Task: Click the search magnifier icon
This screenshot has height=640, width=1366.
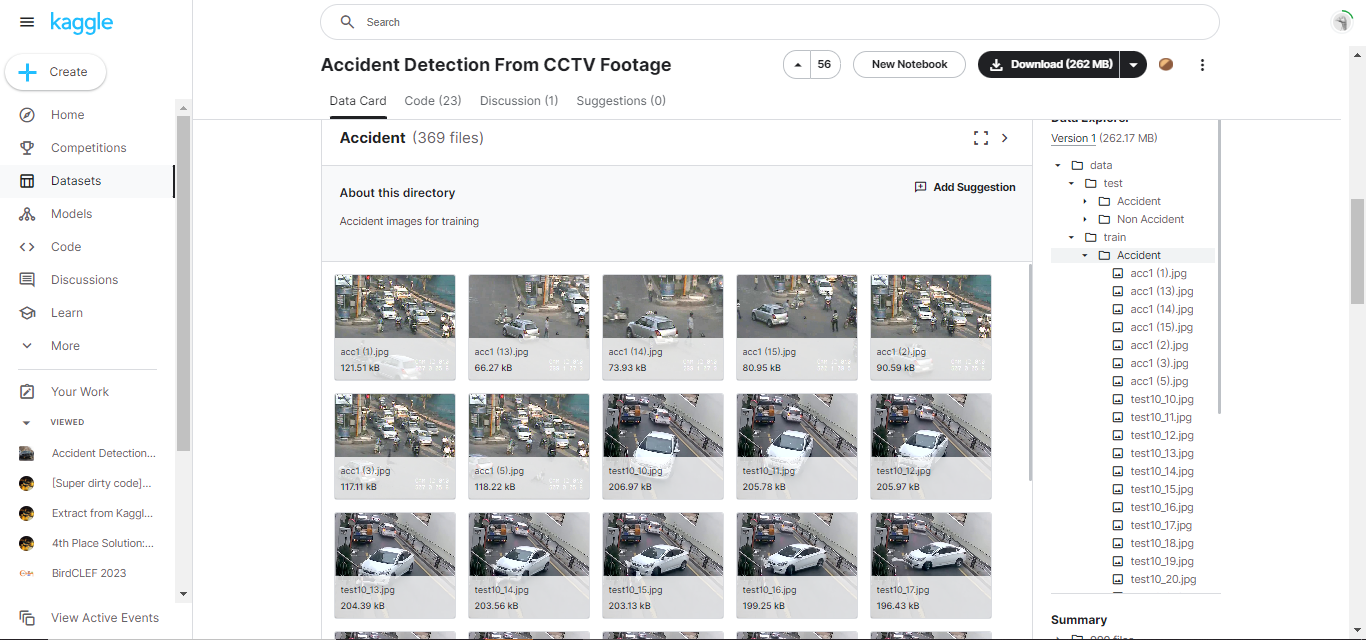Action: pos(347,22)
